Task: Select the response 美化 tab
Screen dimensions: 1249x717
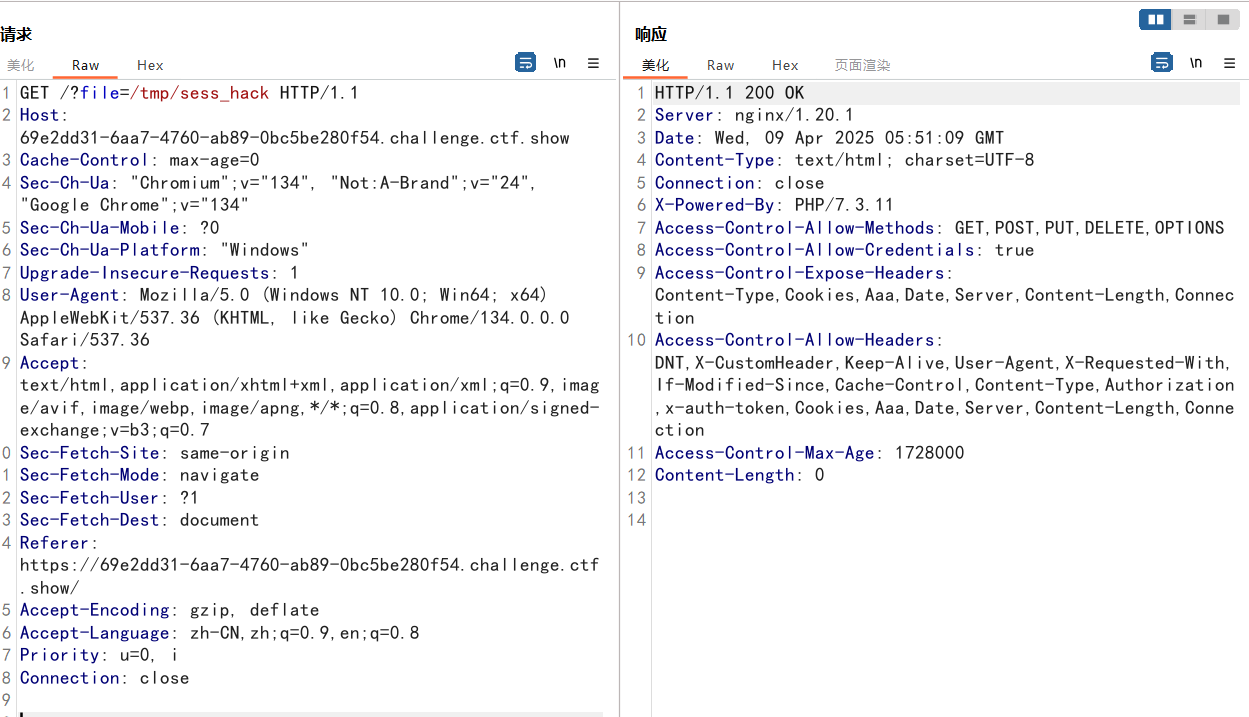Action: (x=655, y=65)
